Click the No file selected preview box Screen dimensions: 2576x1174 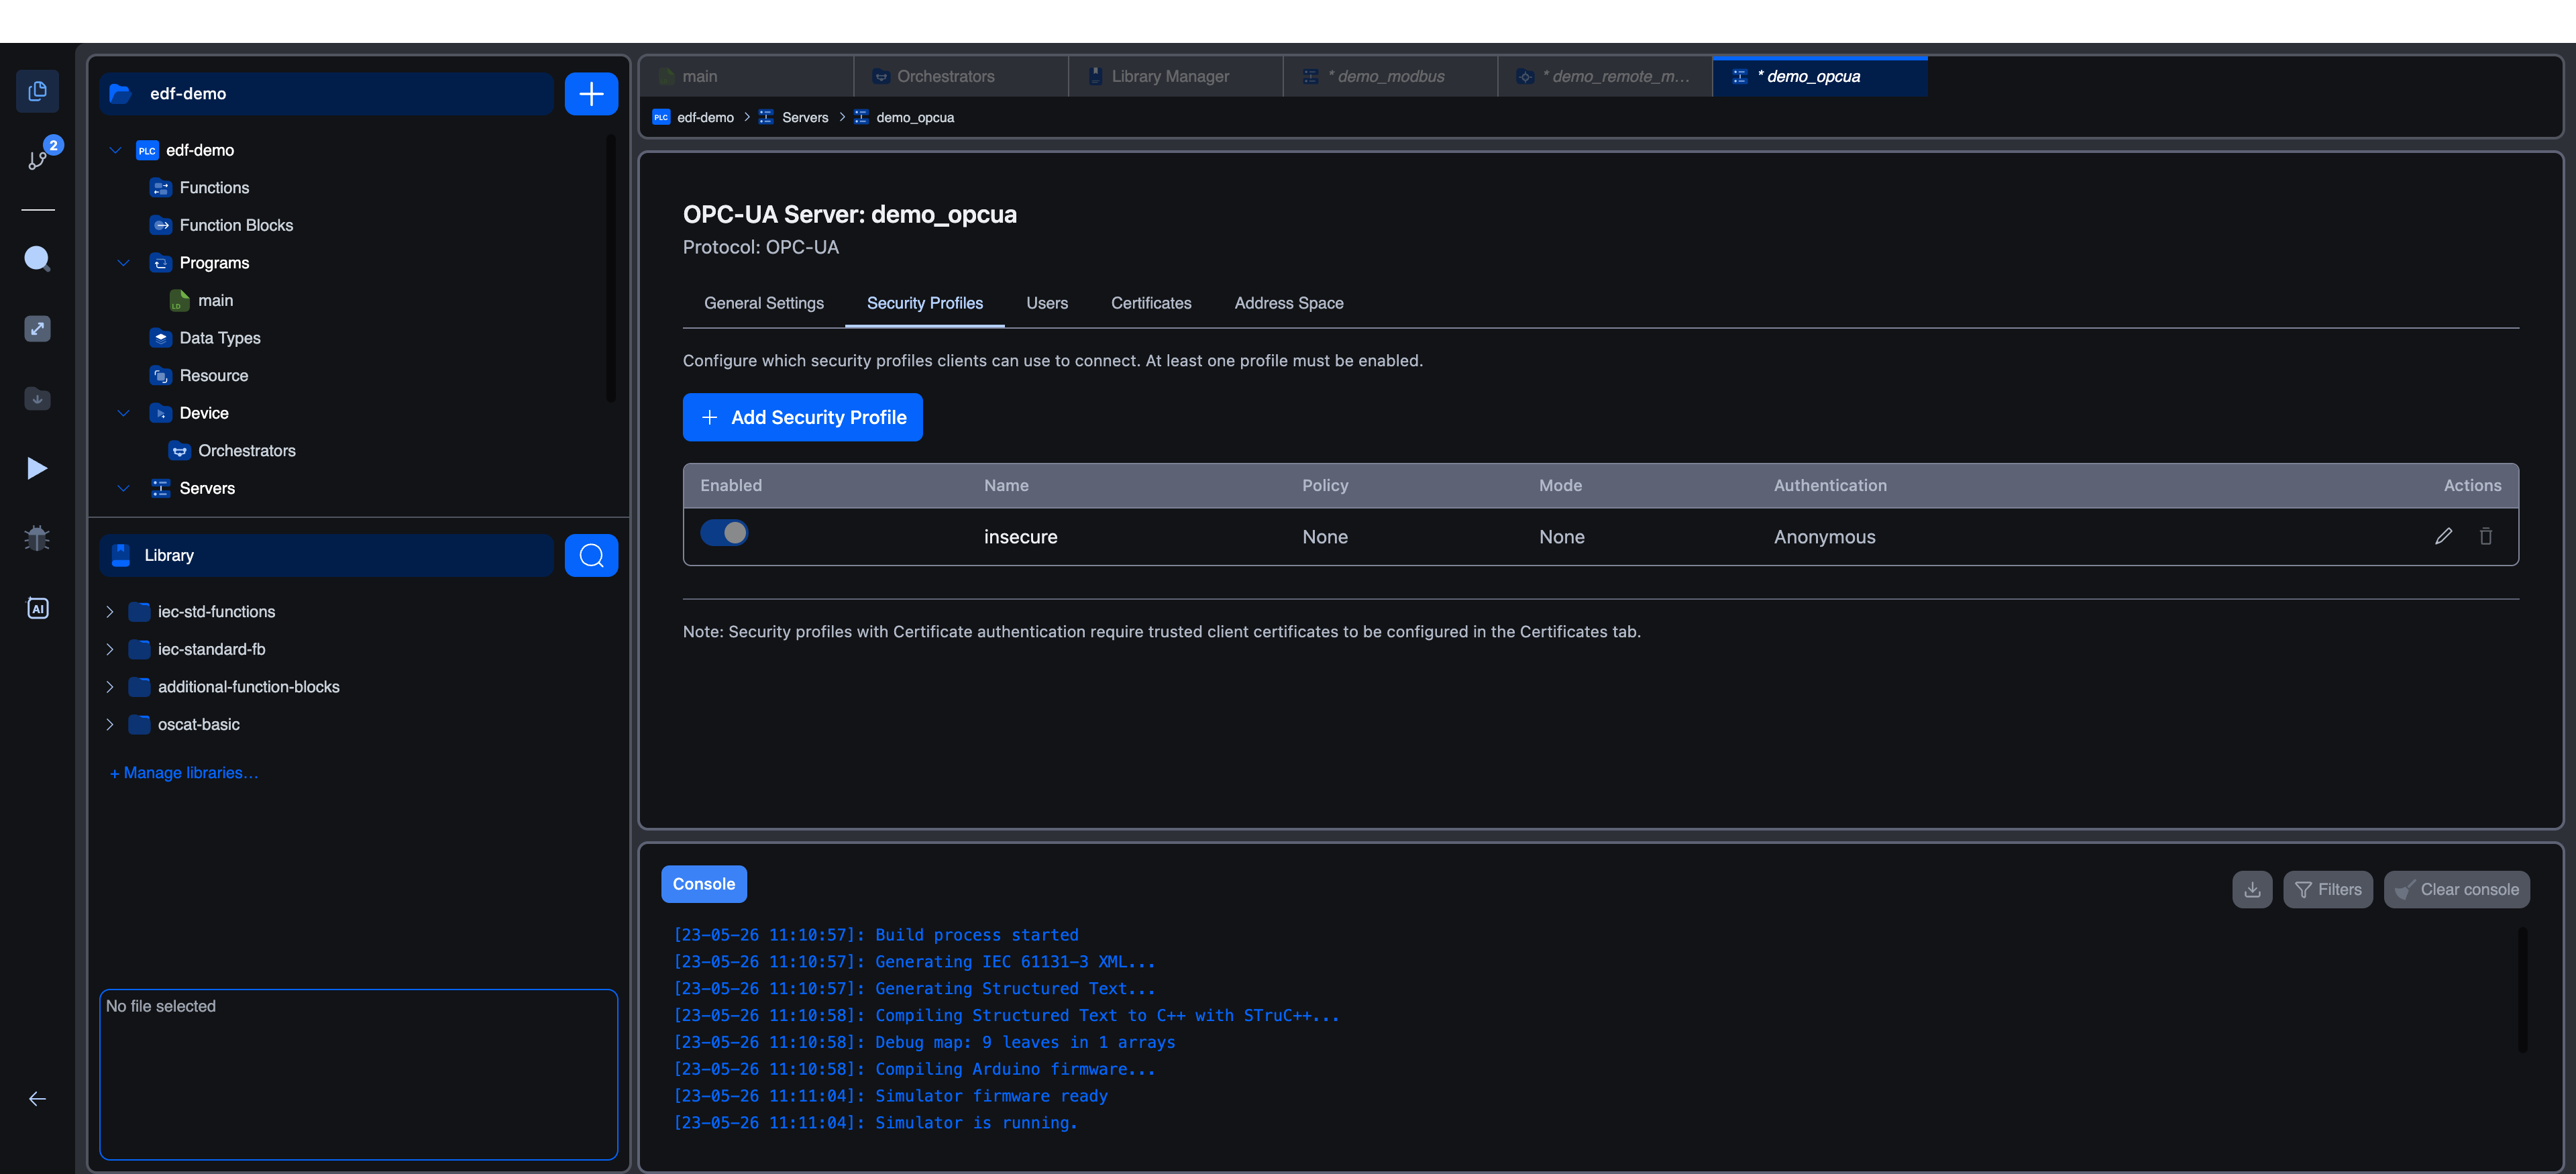(358, 1074)
